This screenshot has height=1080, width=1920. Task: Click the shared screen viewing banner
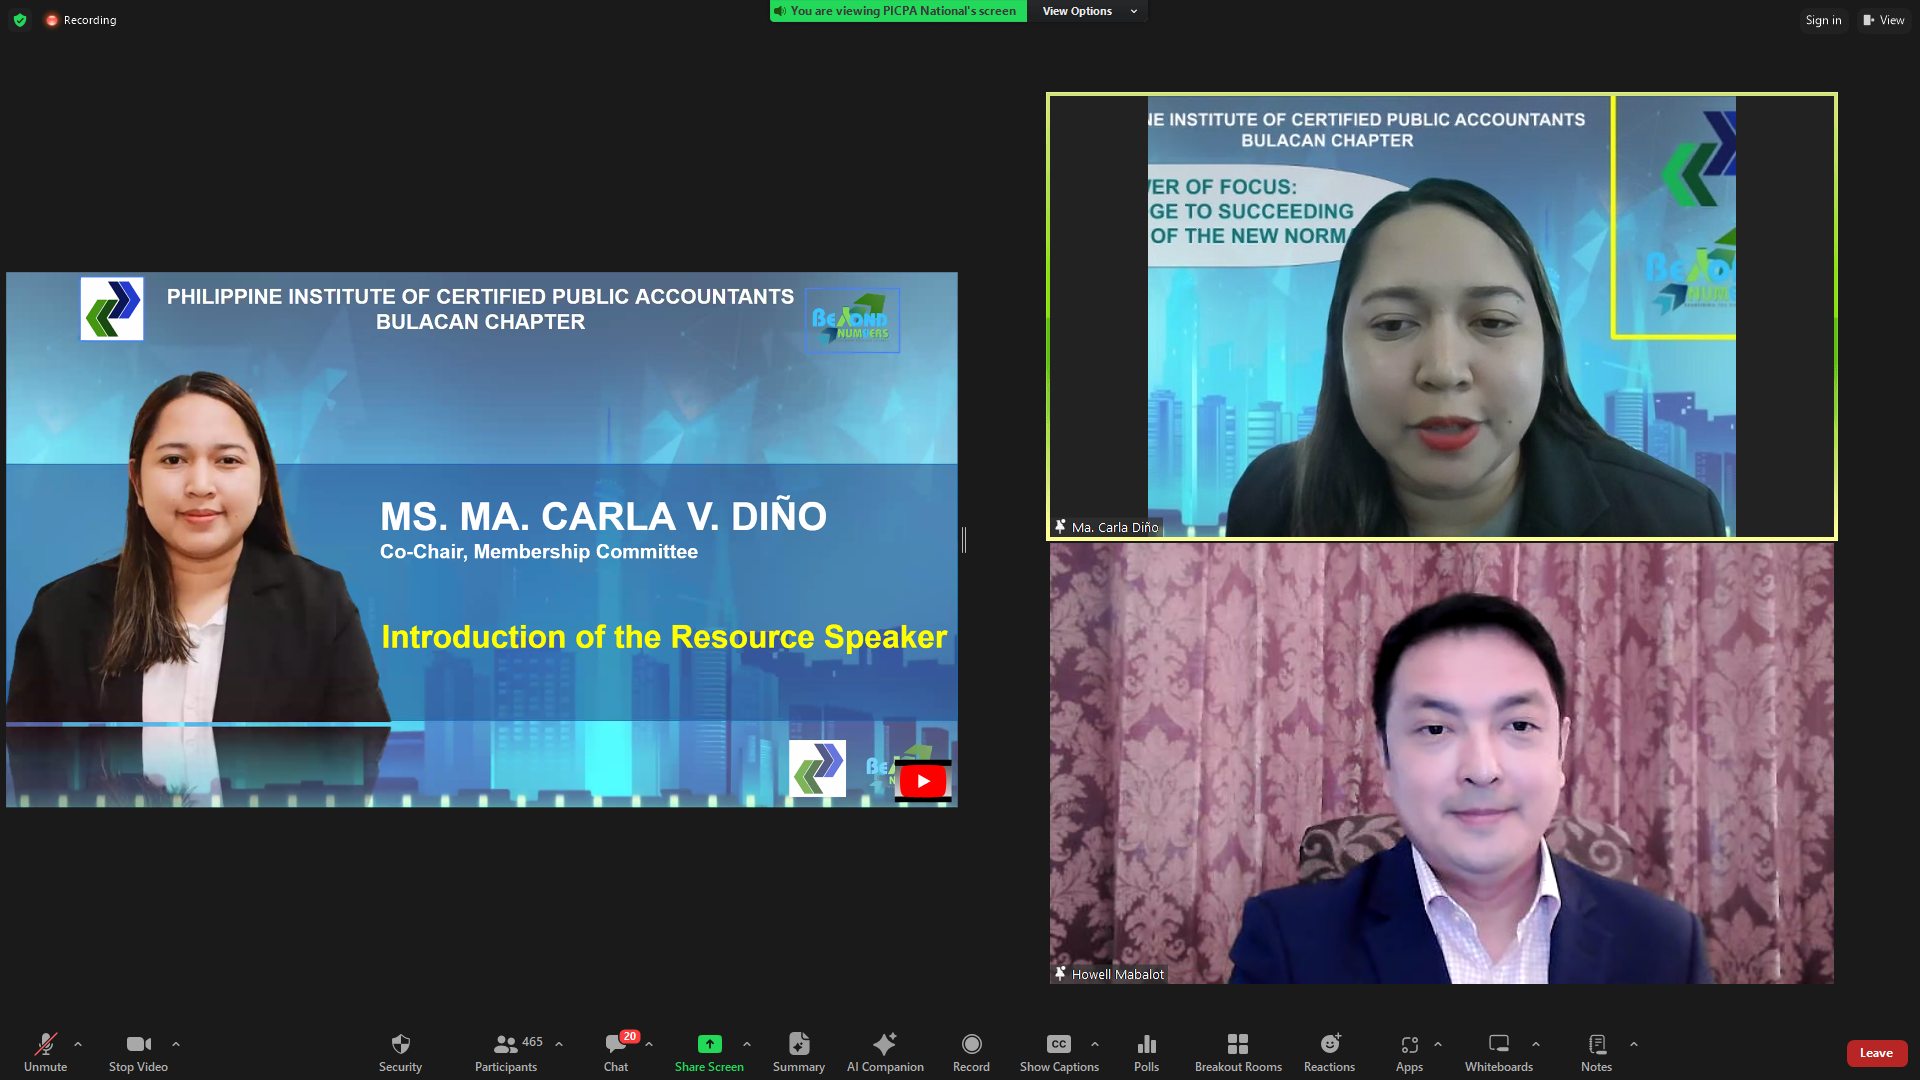coord(897,11)
